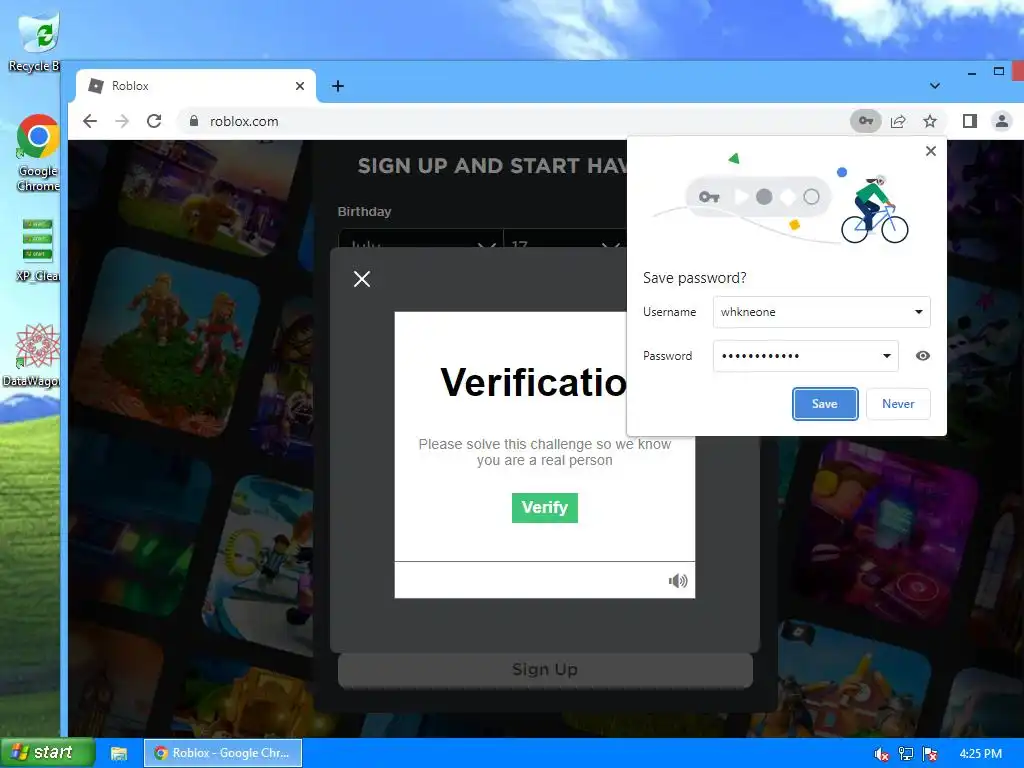Close the verification dialog with X
This screenshot has height=768, width=1024.
pos(362,280)
